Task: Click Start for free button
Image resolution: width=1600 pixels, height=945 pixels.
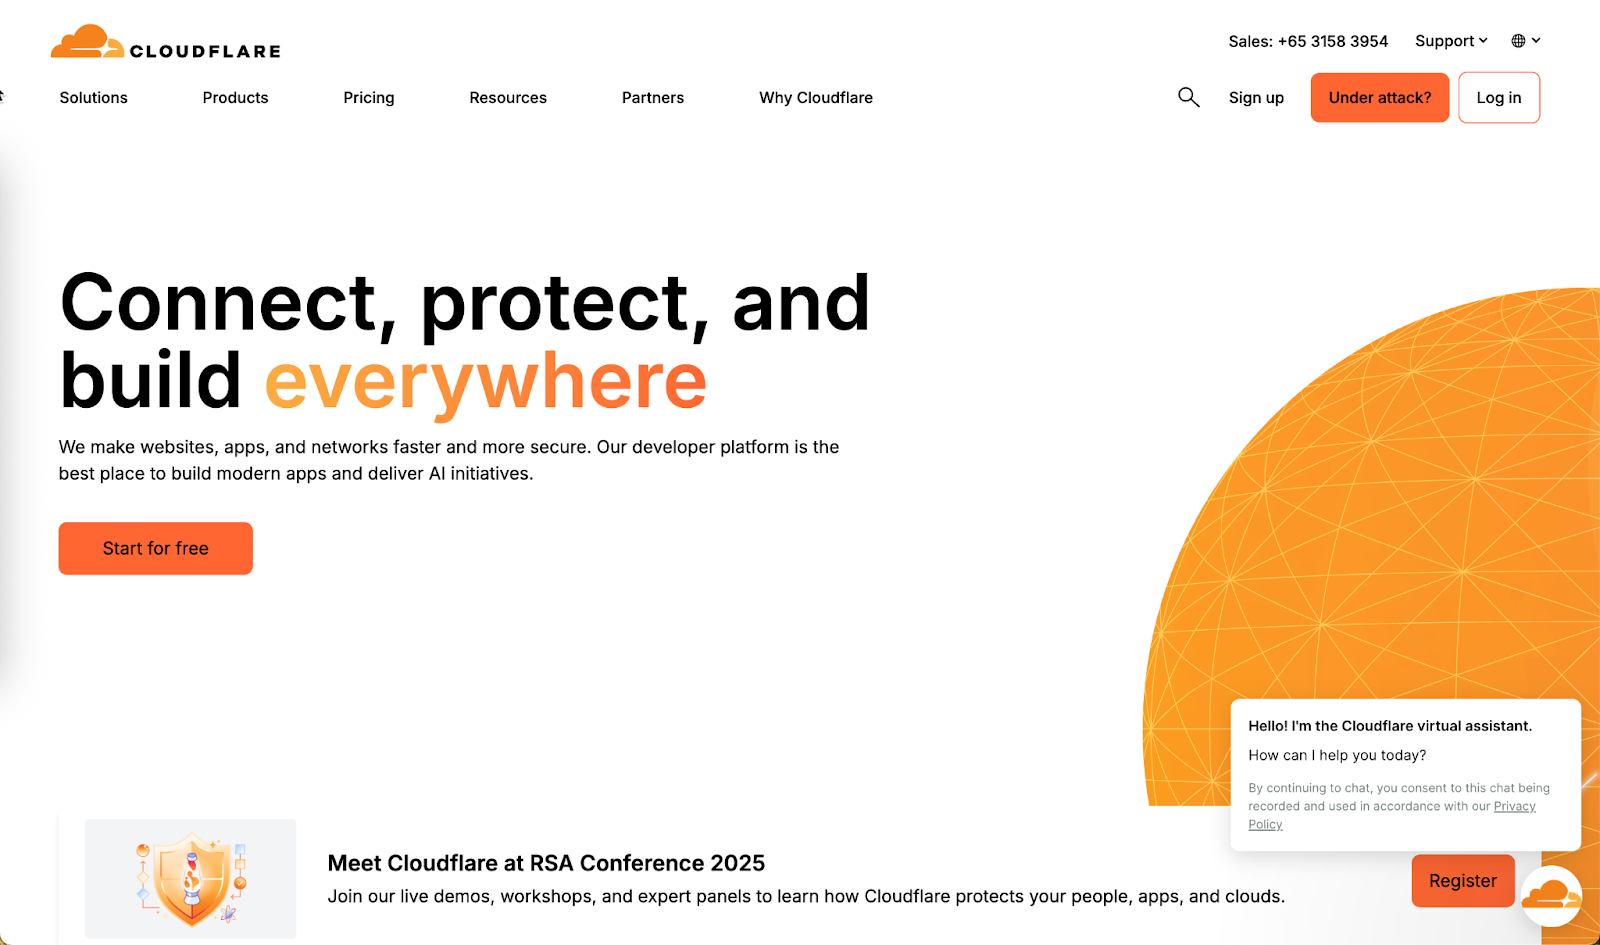Action: click(x=156, y=548)
